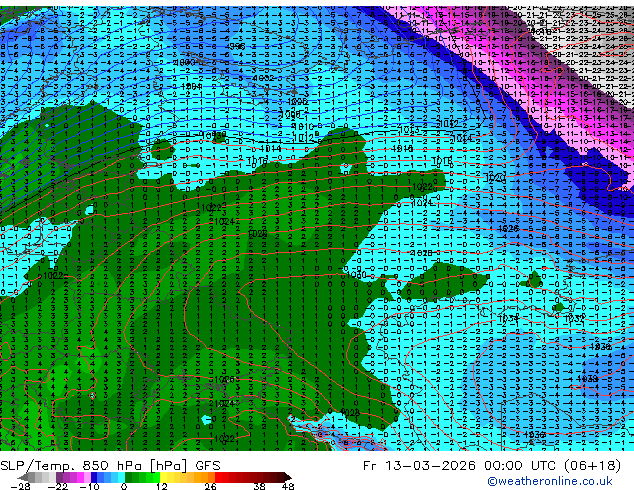The image size is (634, 490).
Task: Click the '1030' isobar pressure label
Action: pyautogui.click(x=356, y=275)
